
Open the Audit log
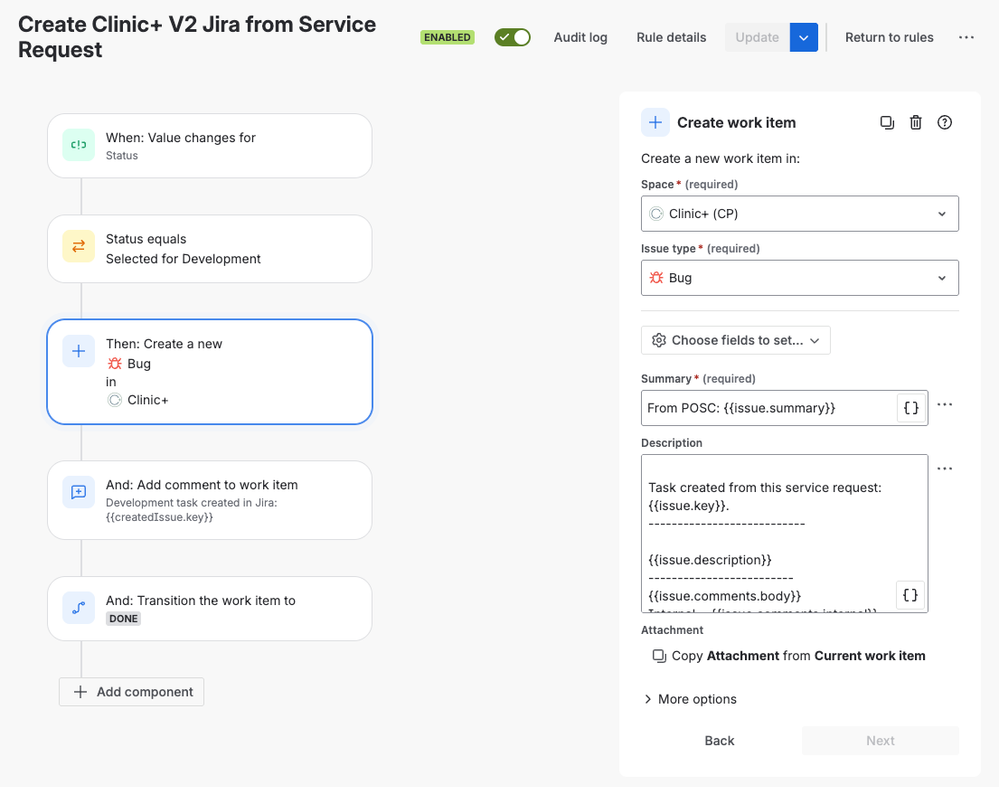(x=580, y=38)
